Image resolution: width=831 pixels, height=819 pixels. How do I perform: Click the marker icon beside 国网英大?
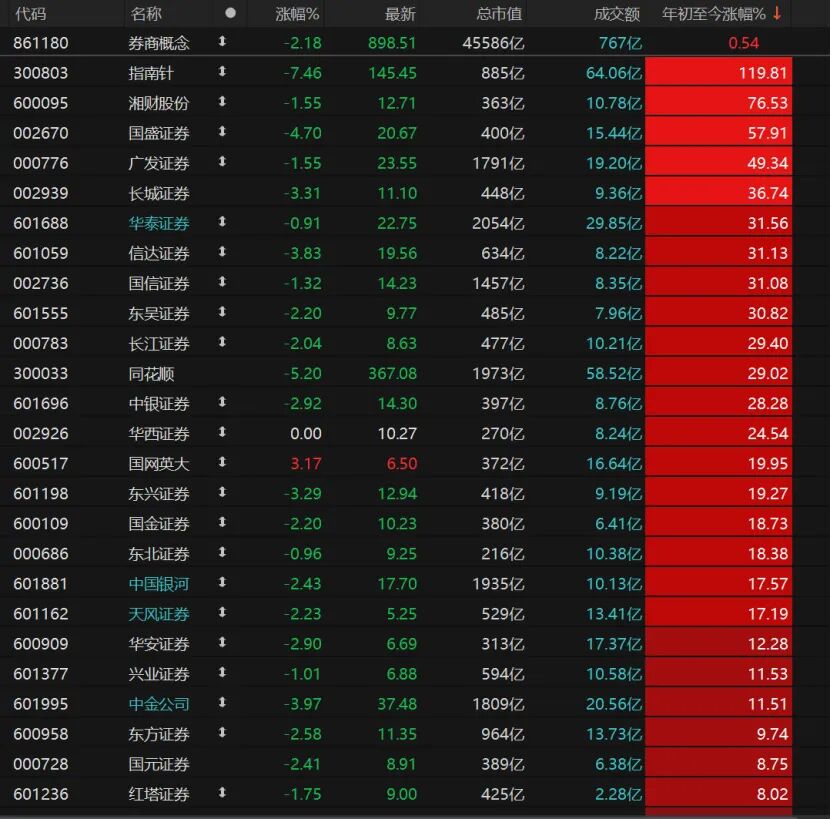[x=222, y=463]
